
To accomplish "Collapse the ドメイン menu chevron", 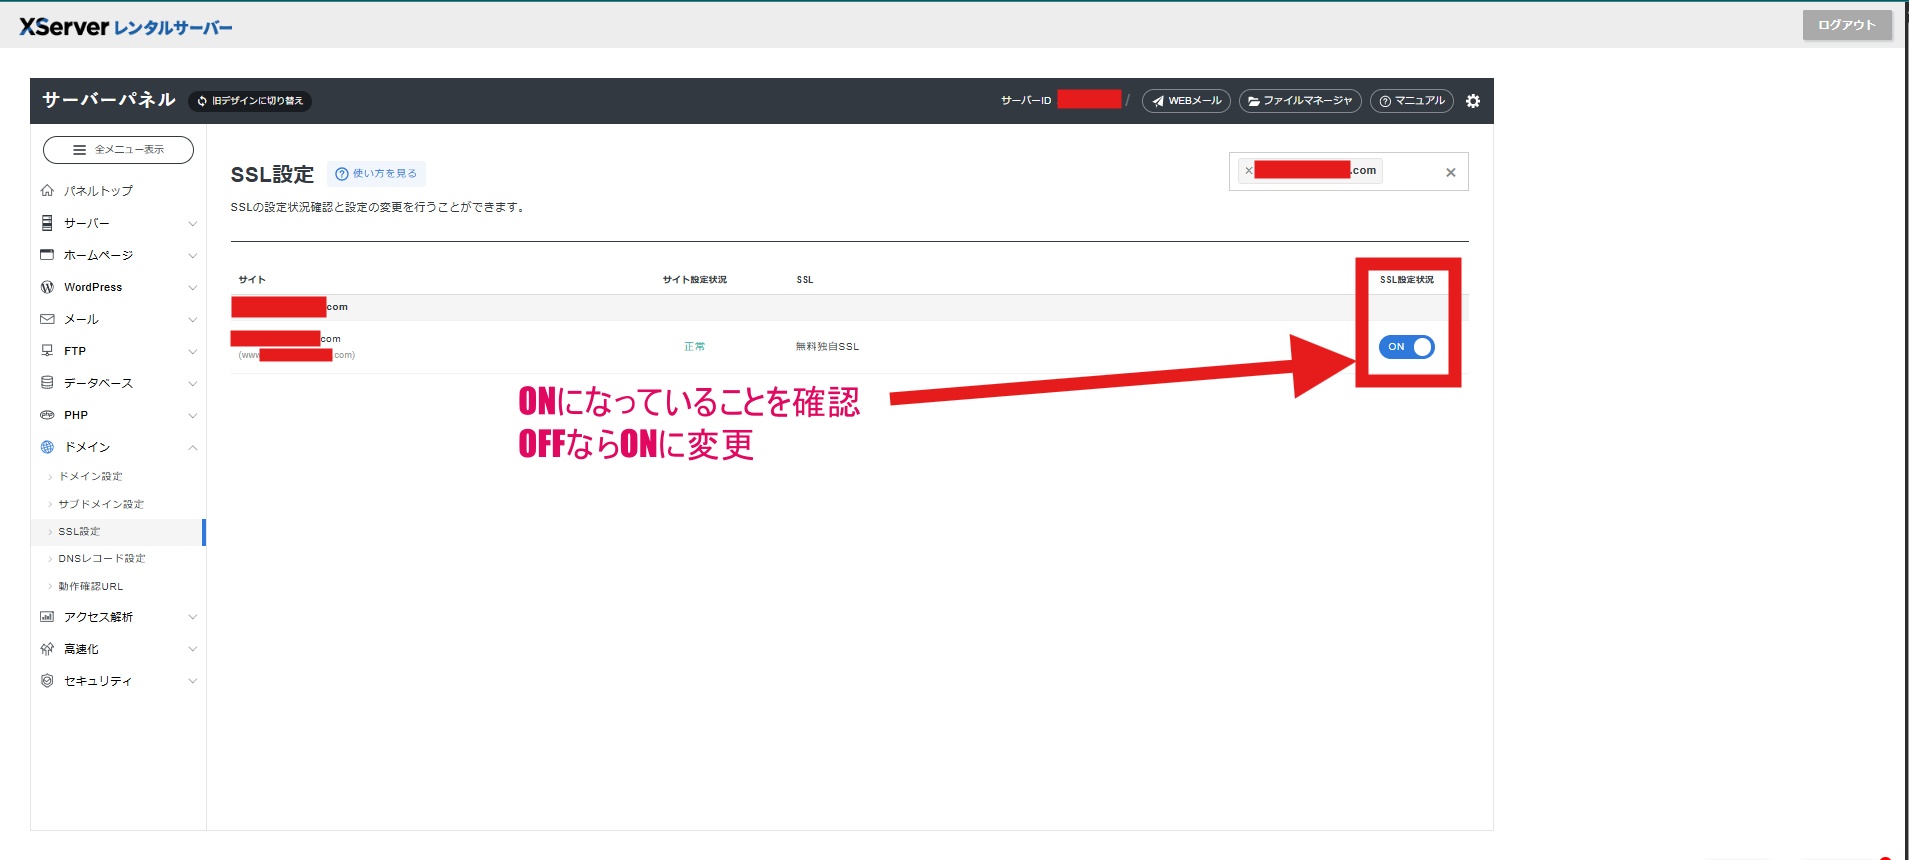I will (x=193, y=447).
